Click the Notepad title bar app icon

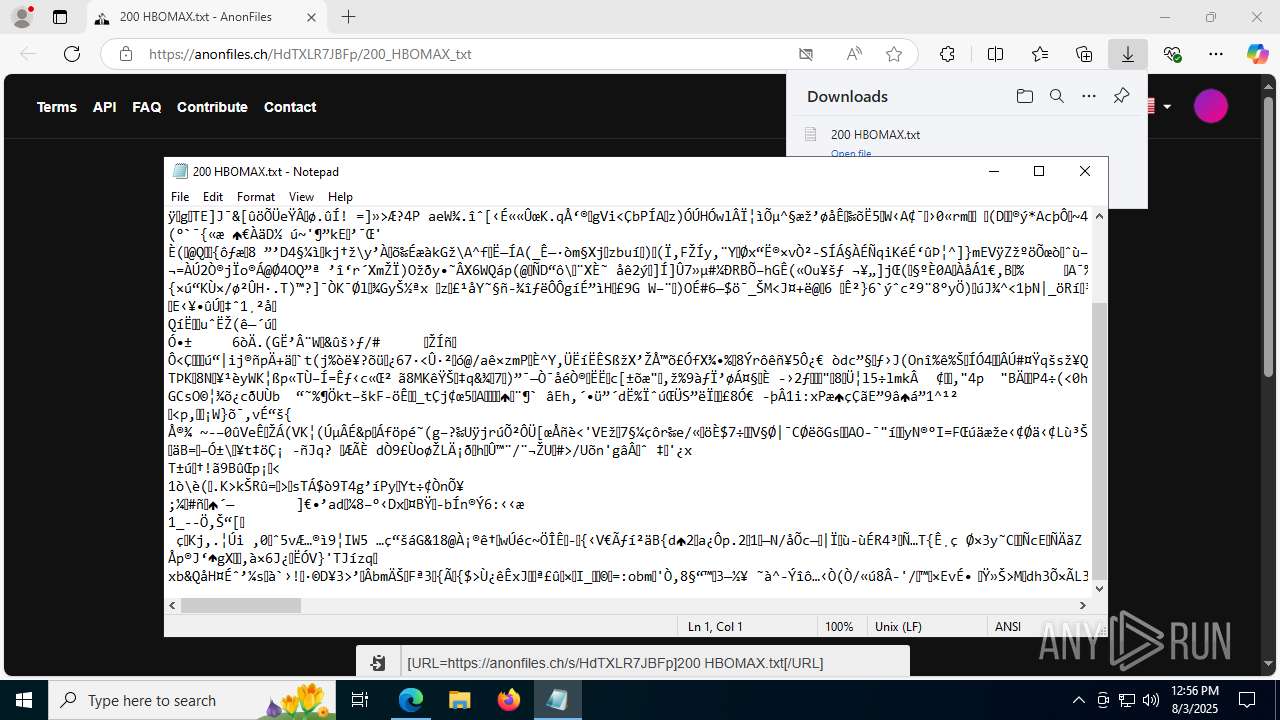(180, 171)
